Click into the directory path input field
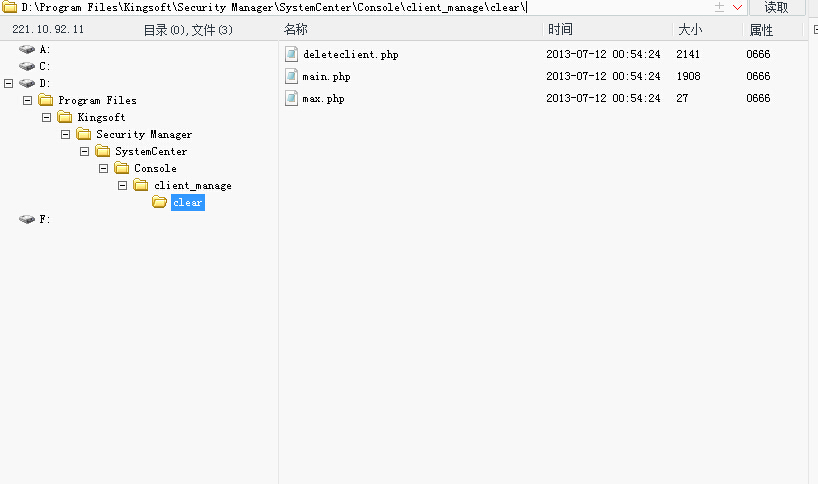818x484 pixels. click(365, 7)
